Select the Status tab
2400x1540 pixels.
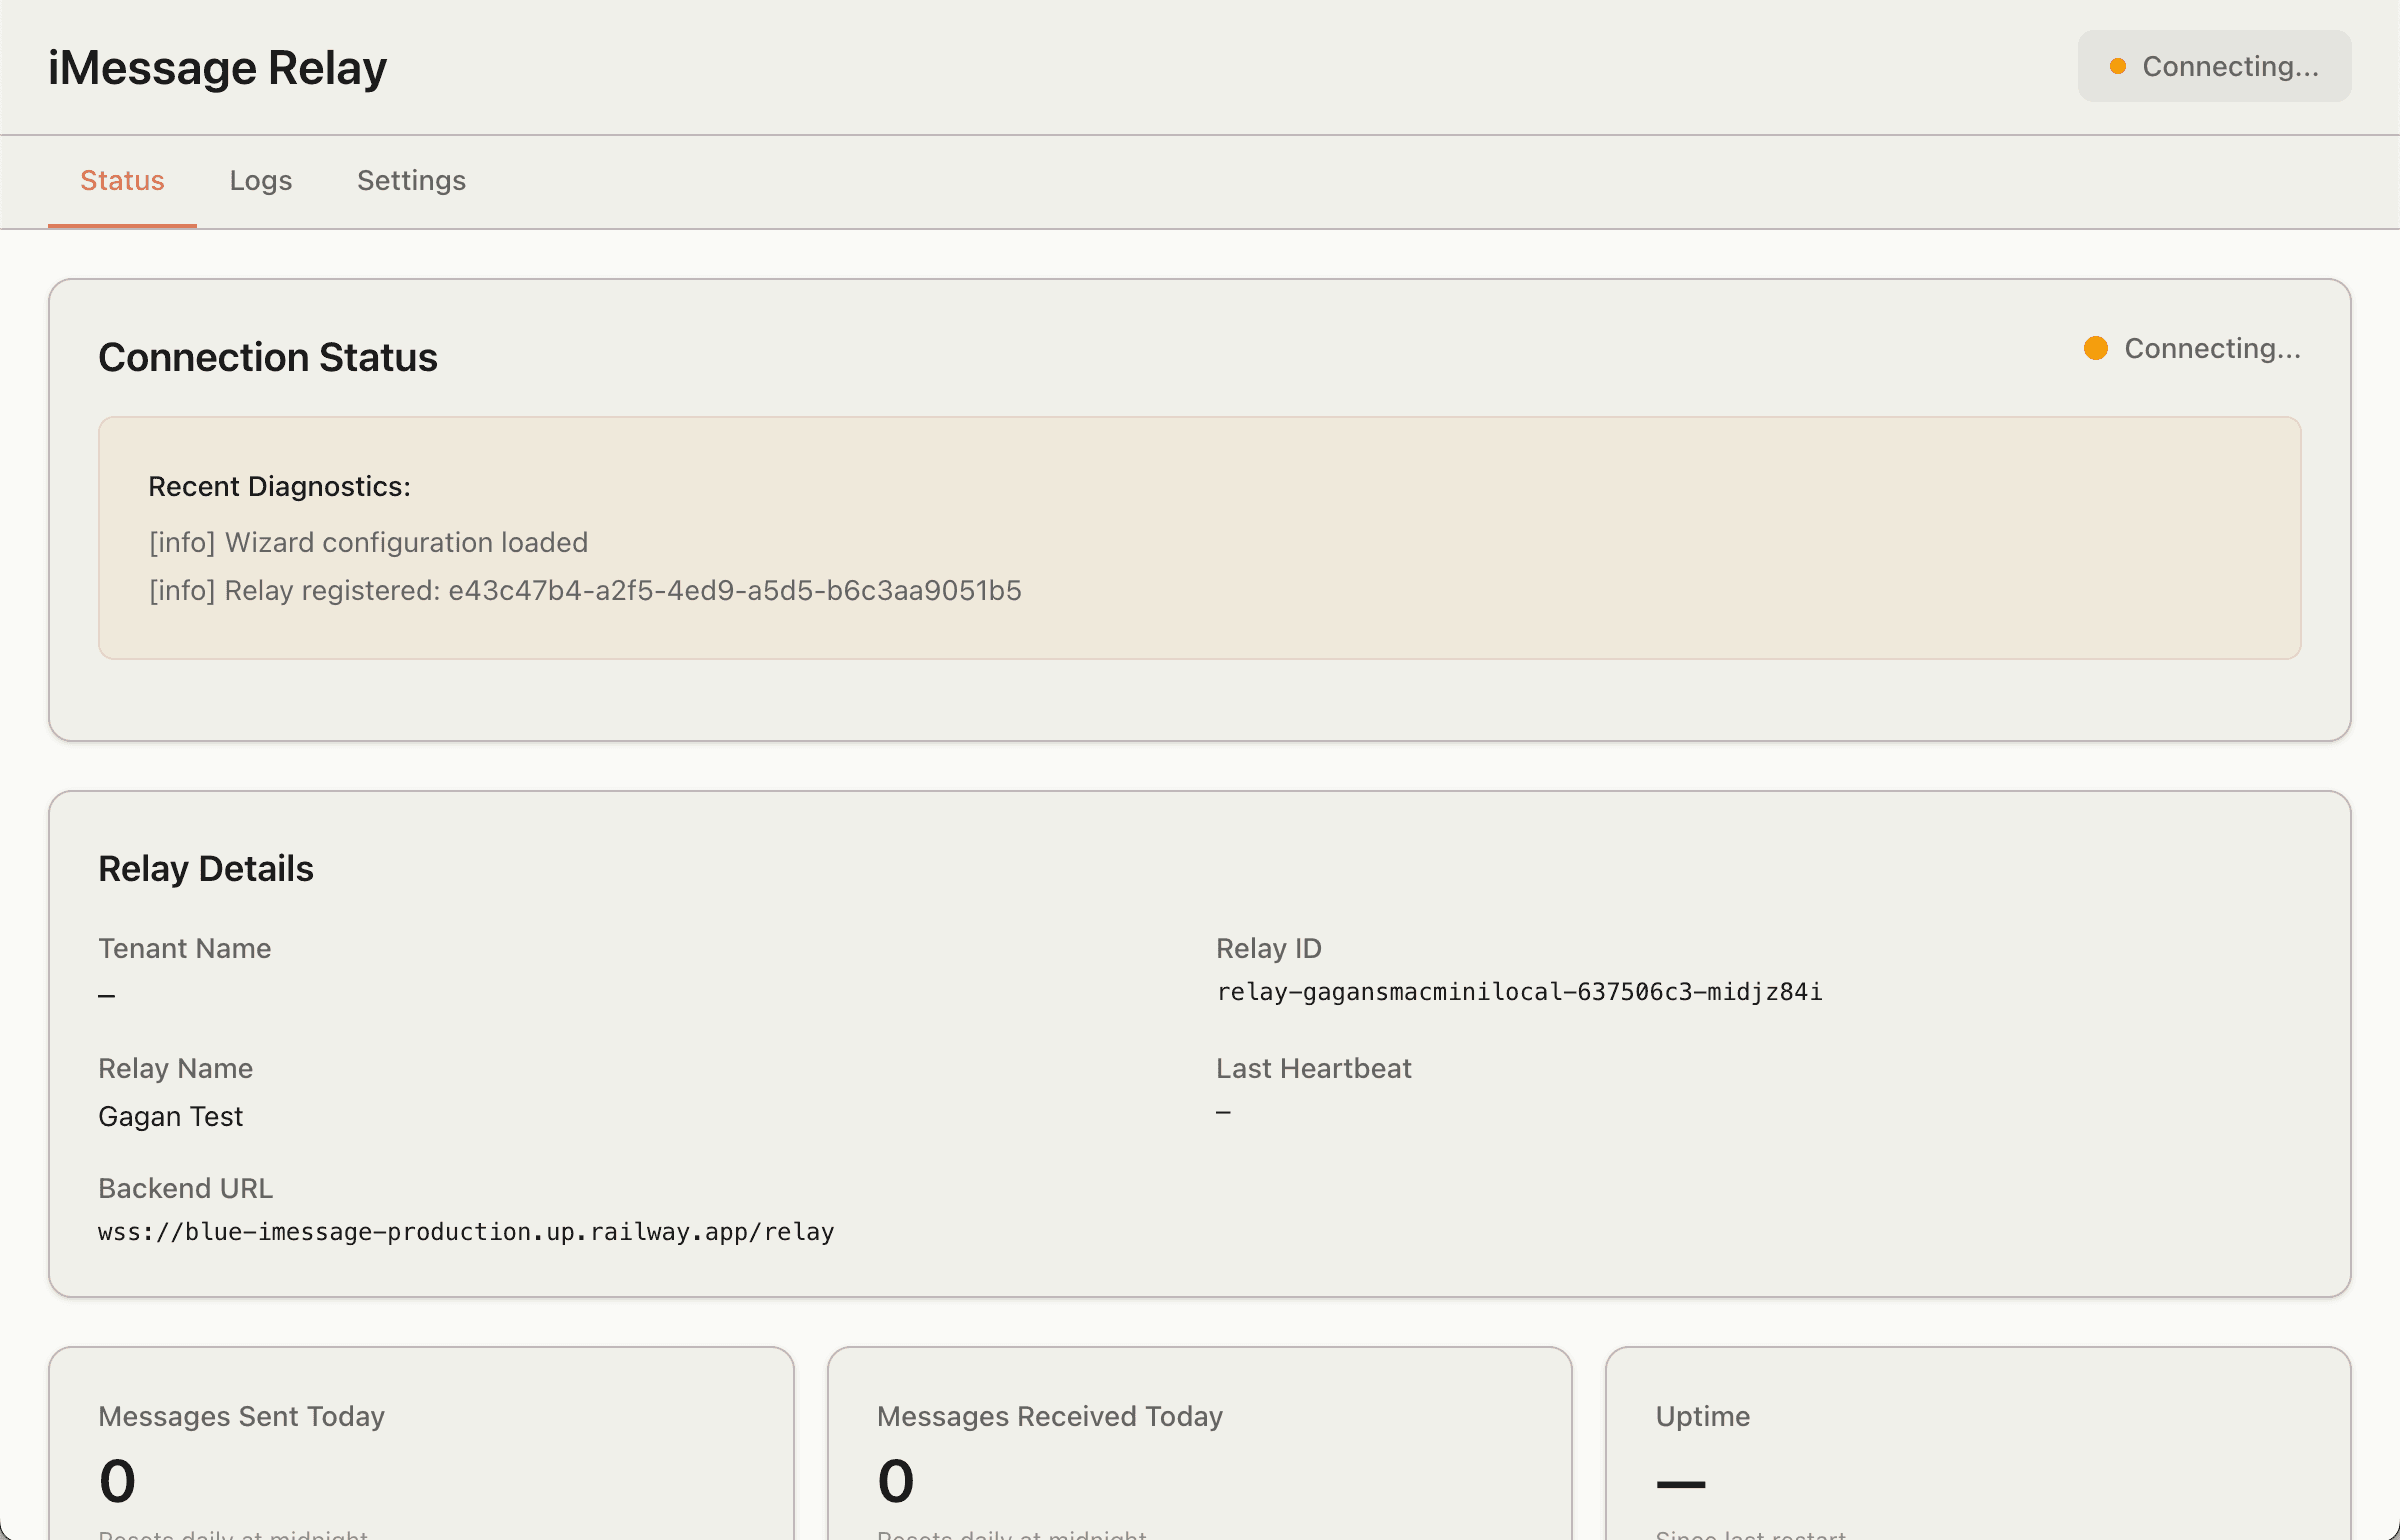click(122, 181)
